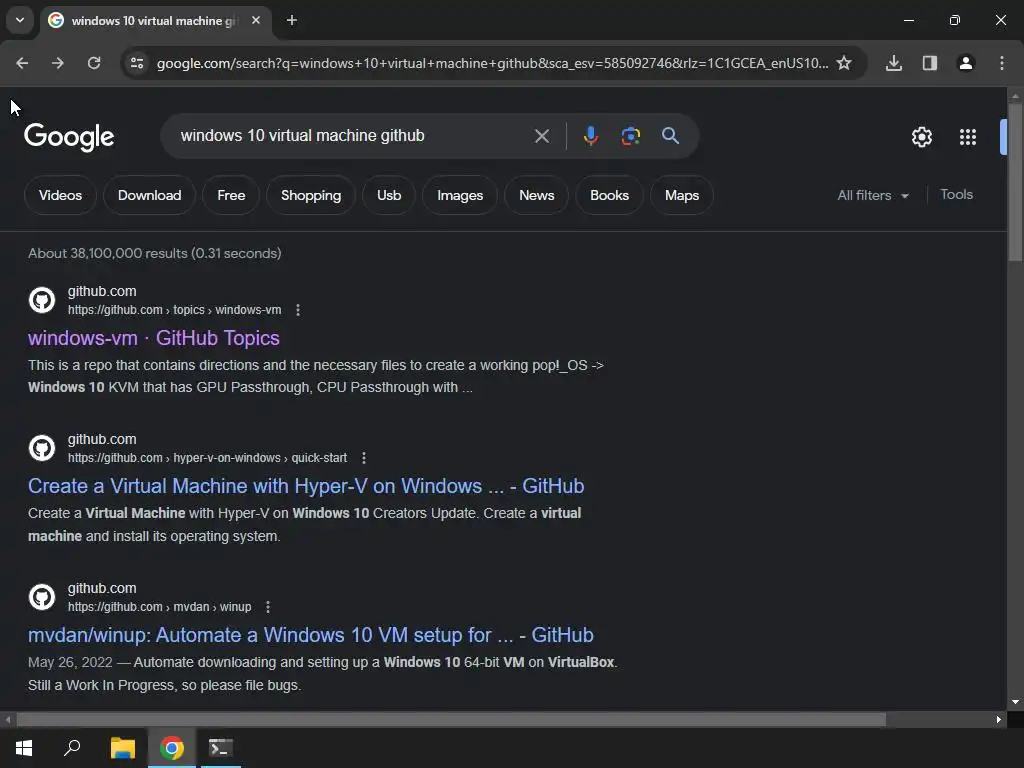Open search Tools options
Screen dimensions: 1024x768
[956, 195]
